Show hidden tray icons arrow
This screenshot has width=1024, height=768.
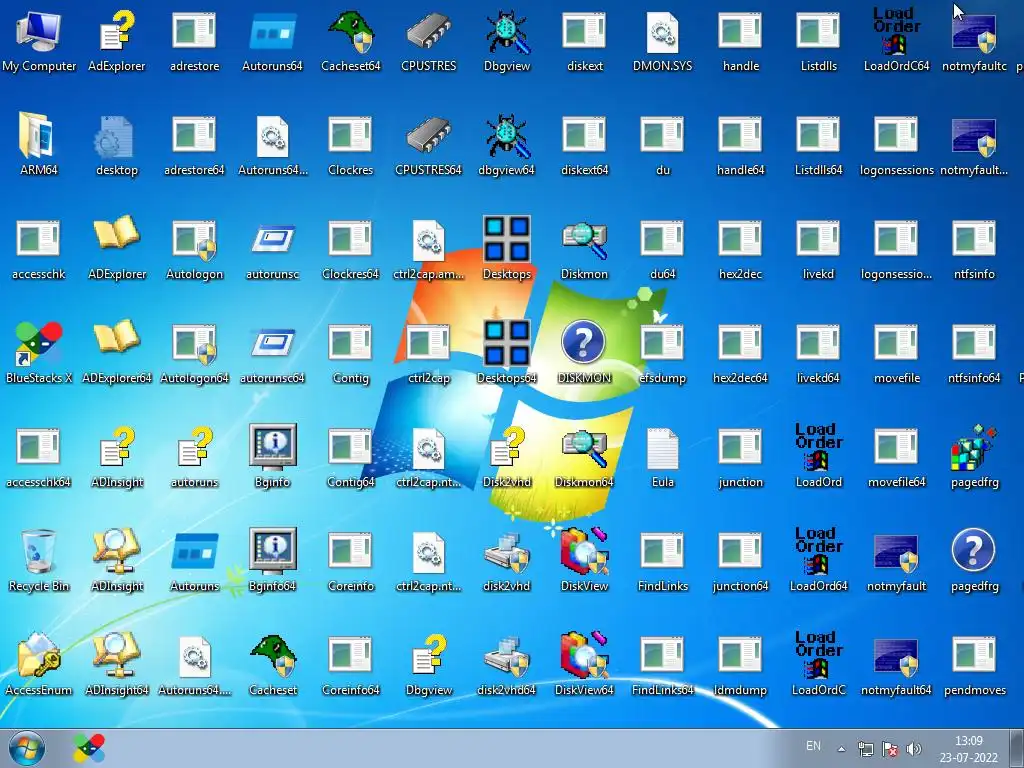tap(842, 749)
